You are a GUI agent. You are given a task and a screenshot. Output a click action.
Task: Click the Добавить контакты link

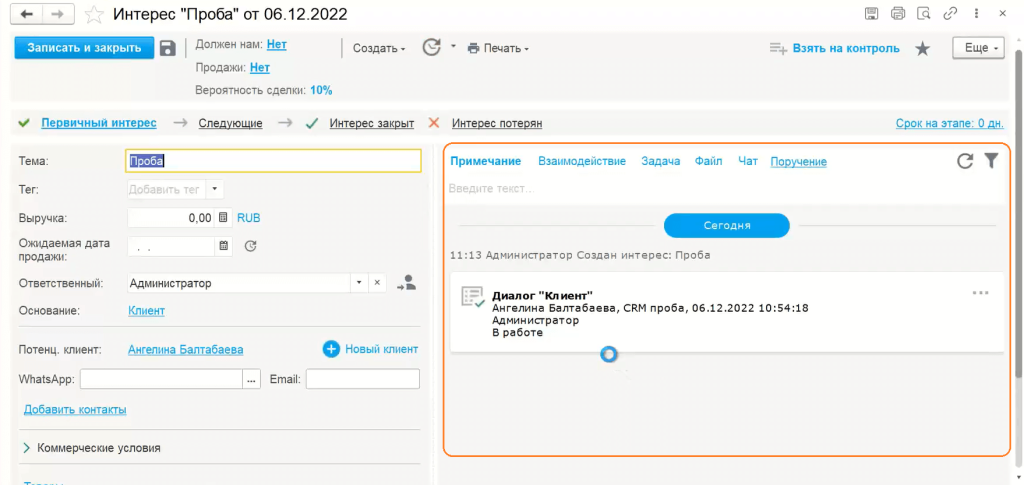75,410
